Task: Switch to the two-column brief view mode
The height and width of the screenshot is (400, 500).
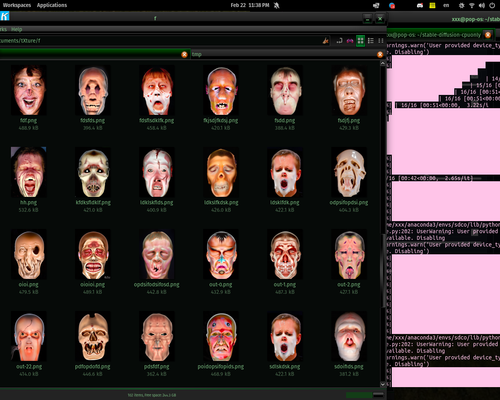Action: pyautogui.click(x=381, y=41)
